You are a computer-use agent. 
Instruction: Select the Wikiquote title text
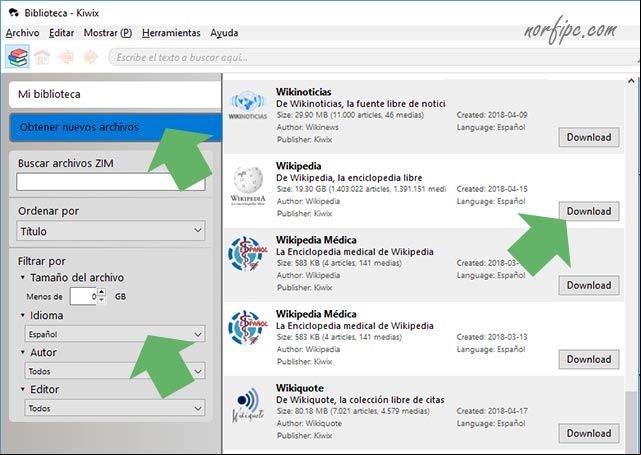300,388
